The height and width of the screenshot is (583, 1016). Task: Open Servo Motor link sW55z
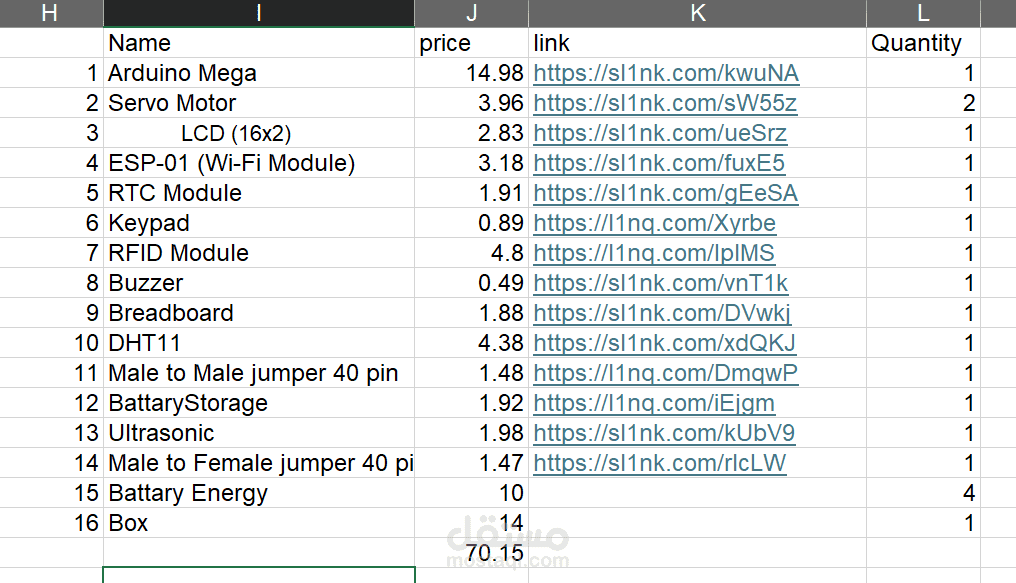click(665, 103)
